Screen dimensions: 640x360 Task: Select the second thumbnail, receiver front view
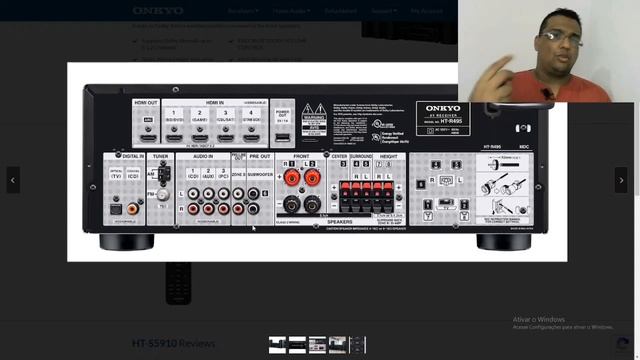tap(297, 345)
